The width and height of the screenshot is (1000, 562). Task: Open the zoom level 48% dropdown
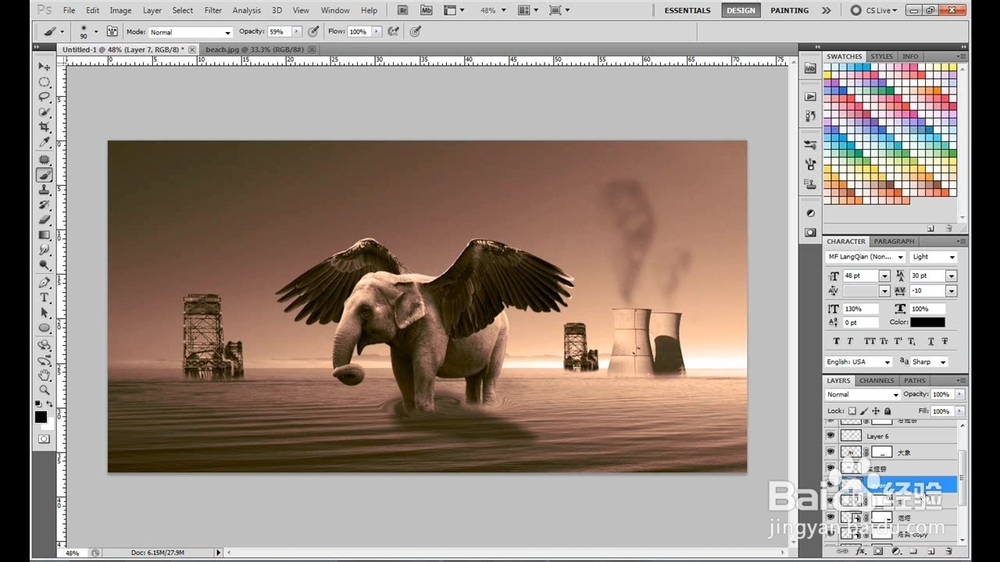pyautogui.click(x=503, y=10)
